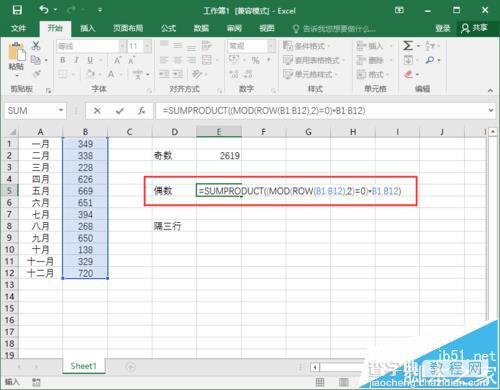Open the 单元格样式 menu

click(x=311, y=74)
